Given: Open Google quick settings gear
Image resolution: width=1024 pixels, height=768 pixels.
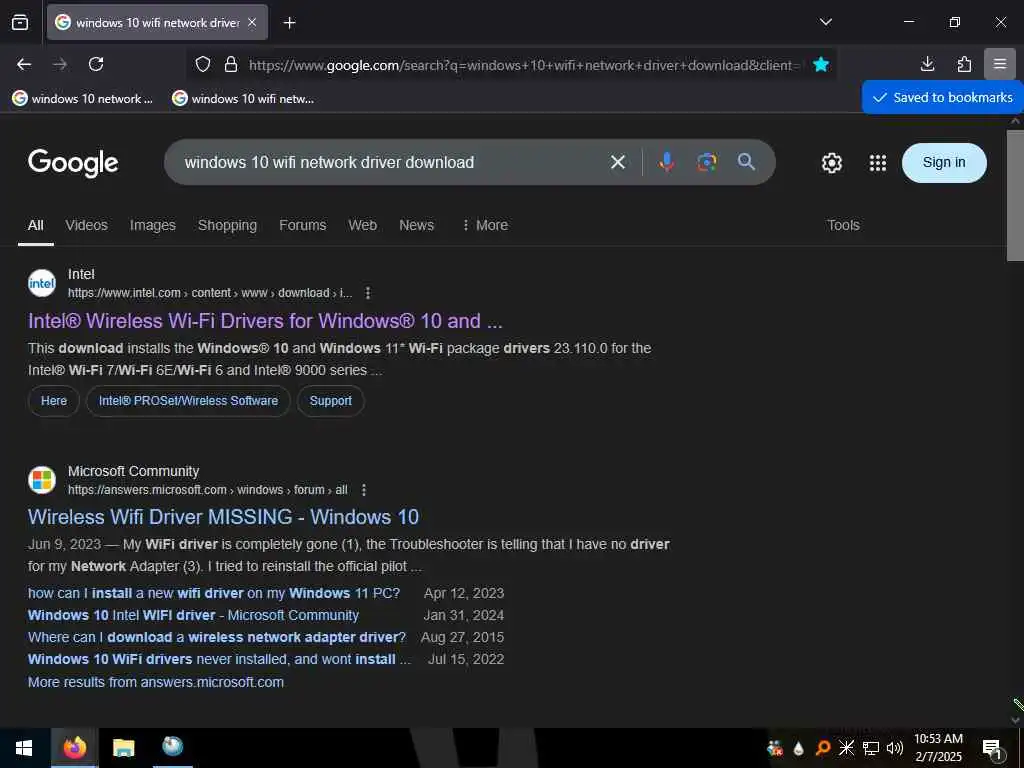Looking at the screenshot, I should coord(831,163).
